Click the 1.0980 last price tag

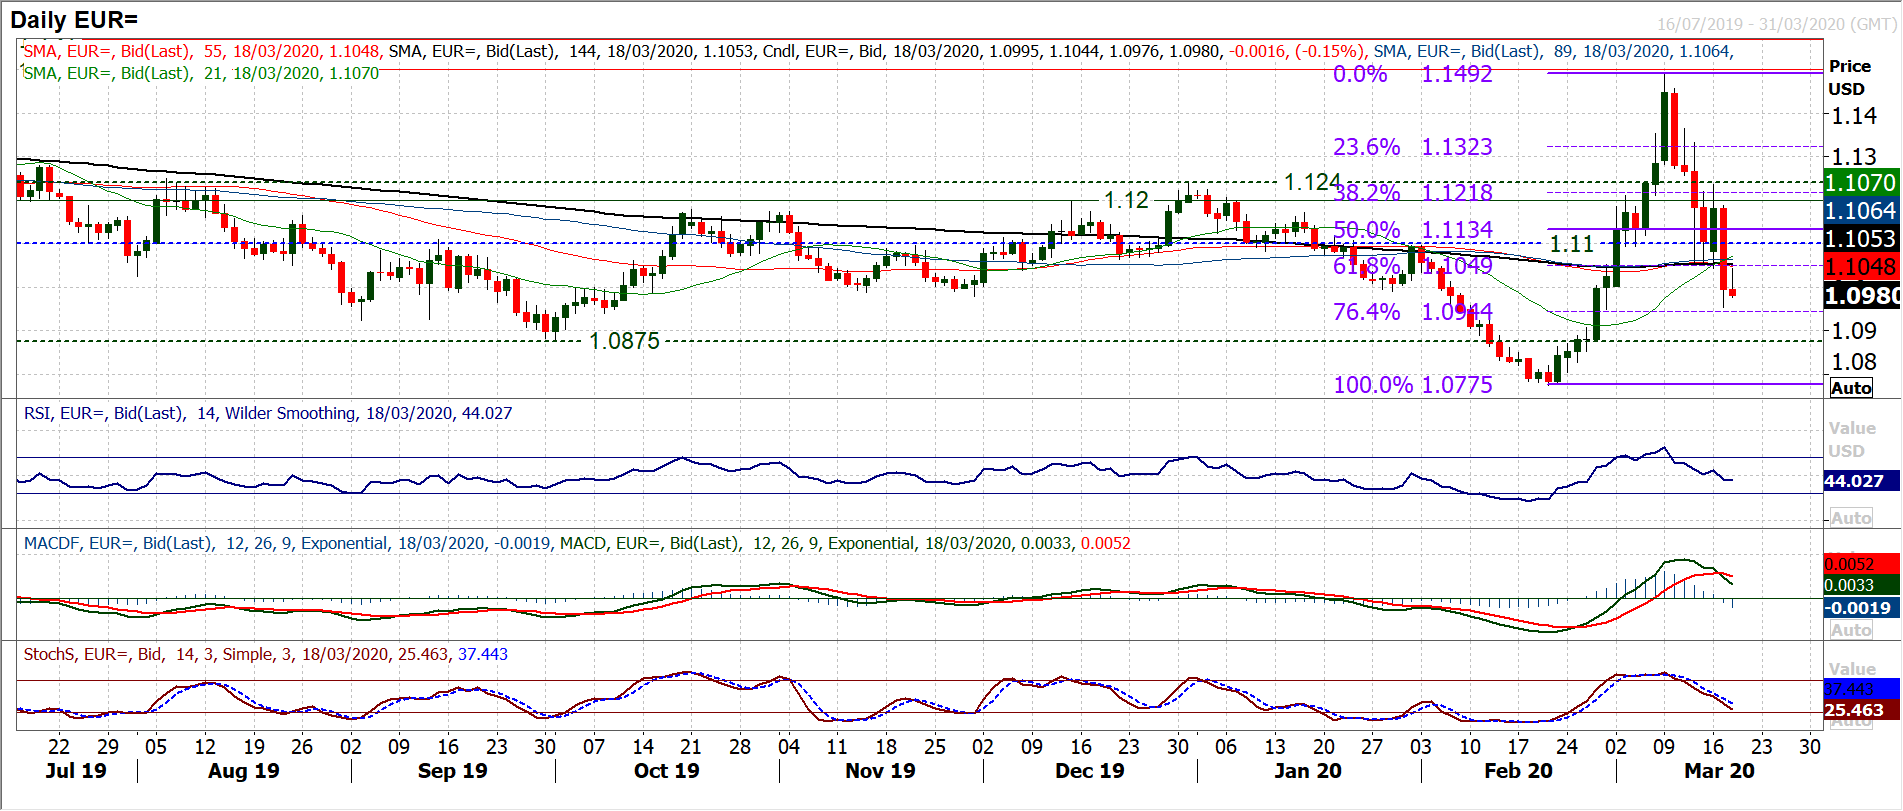1860,296
